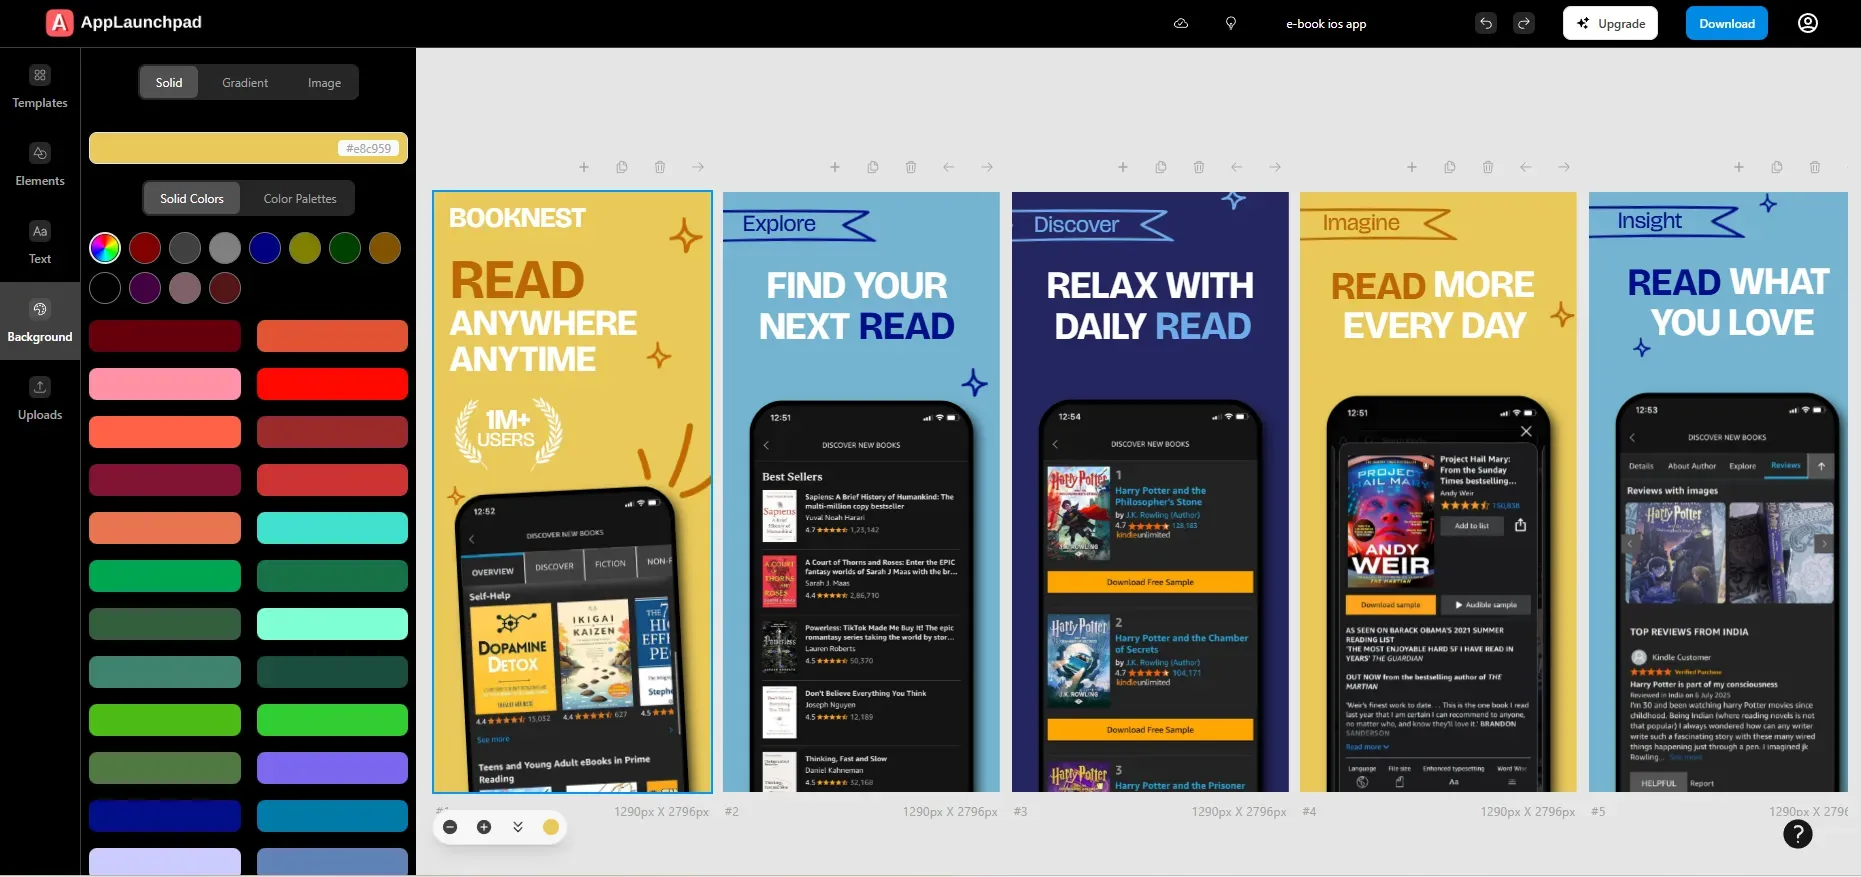
Task: Select the Color Palettes tab
Action: coord(300,198)
